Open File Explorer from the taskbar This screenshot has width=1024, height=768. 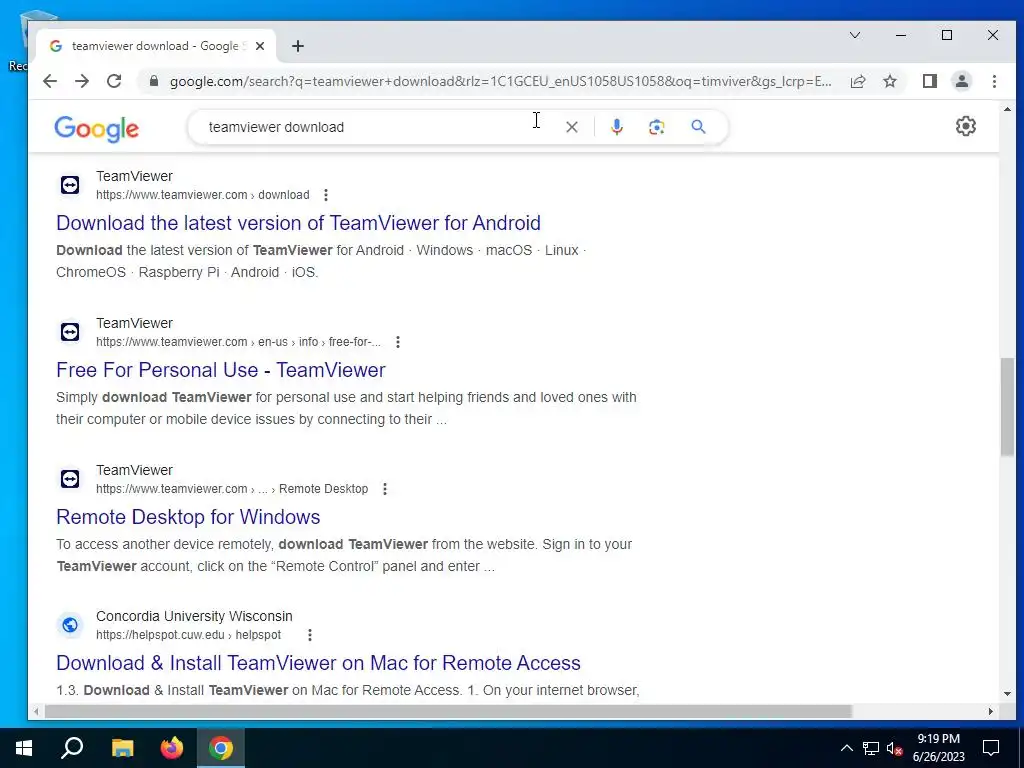coord(122,748)
